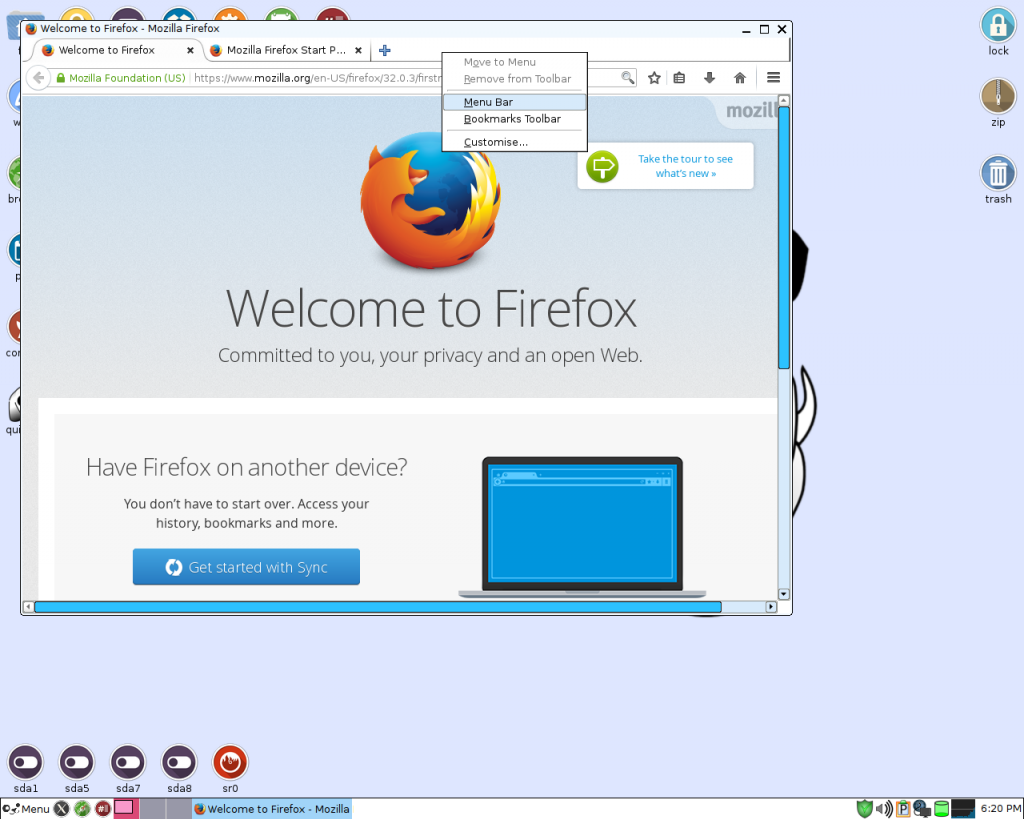Viewport: 1024px width, 819px height.
Task: Close the Mozilla Firefox Start Page tab
Action: pyautogui.click(x=358, y=50)
